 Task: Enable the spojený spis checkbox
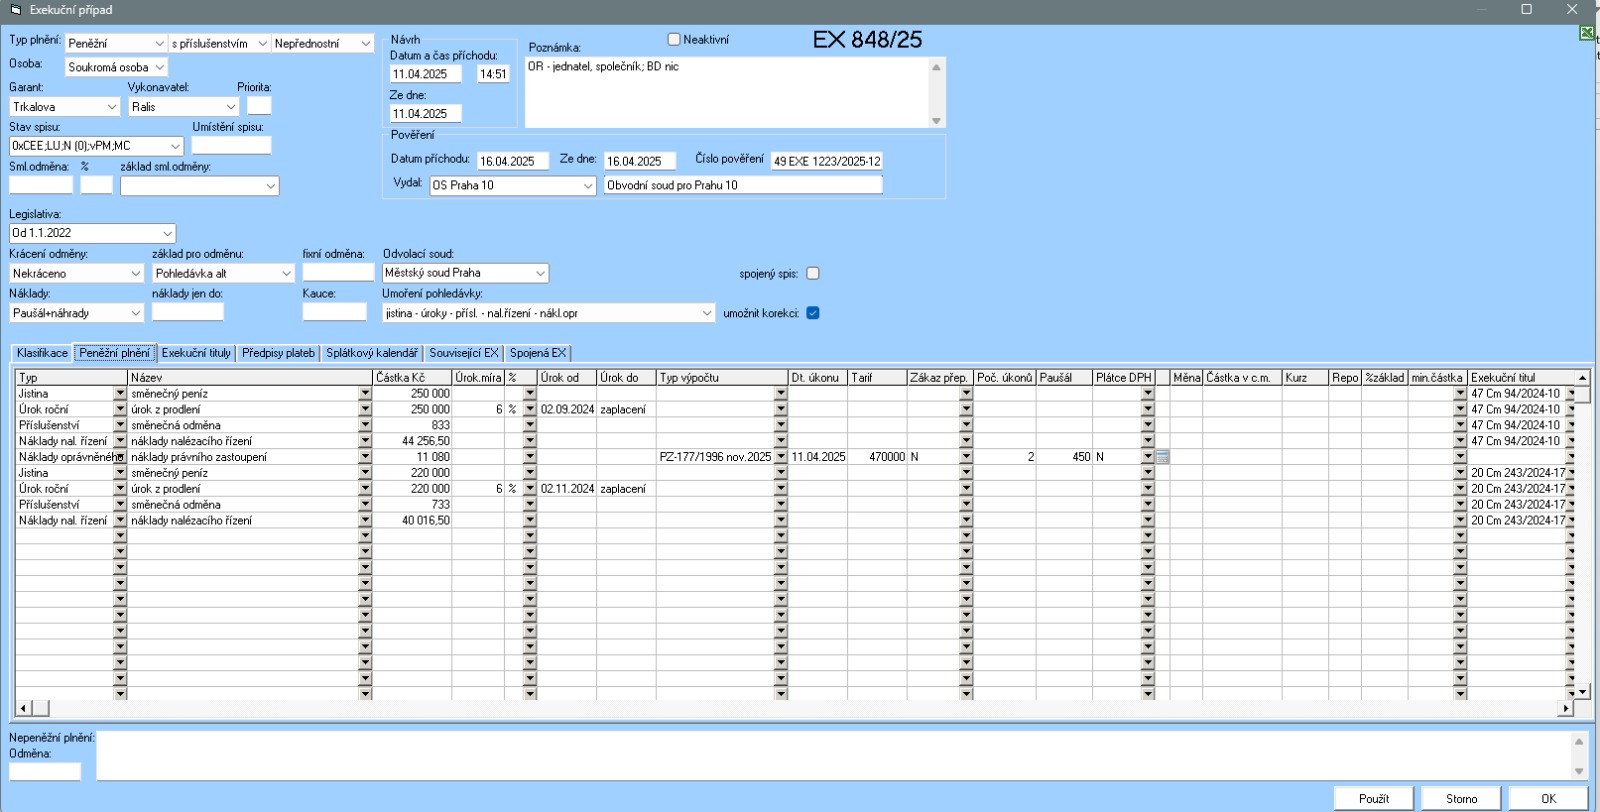(x=813, y=274)
